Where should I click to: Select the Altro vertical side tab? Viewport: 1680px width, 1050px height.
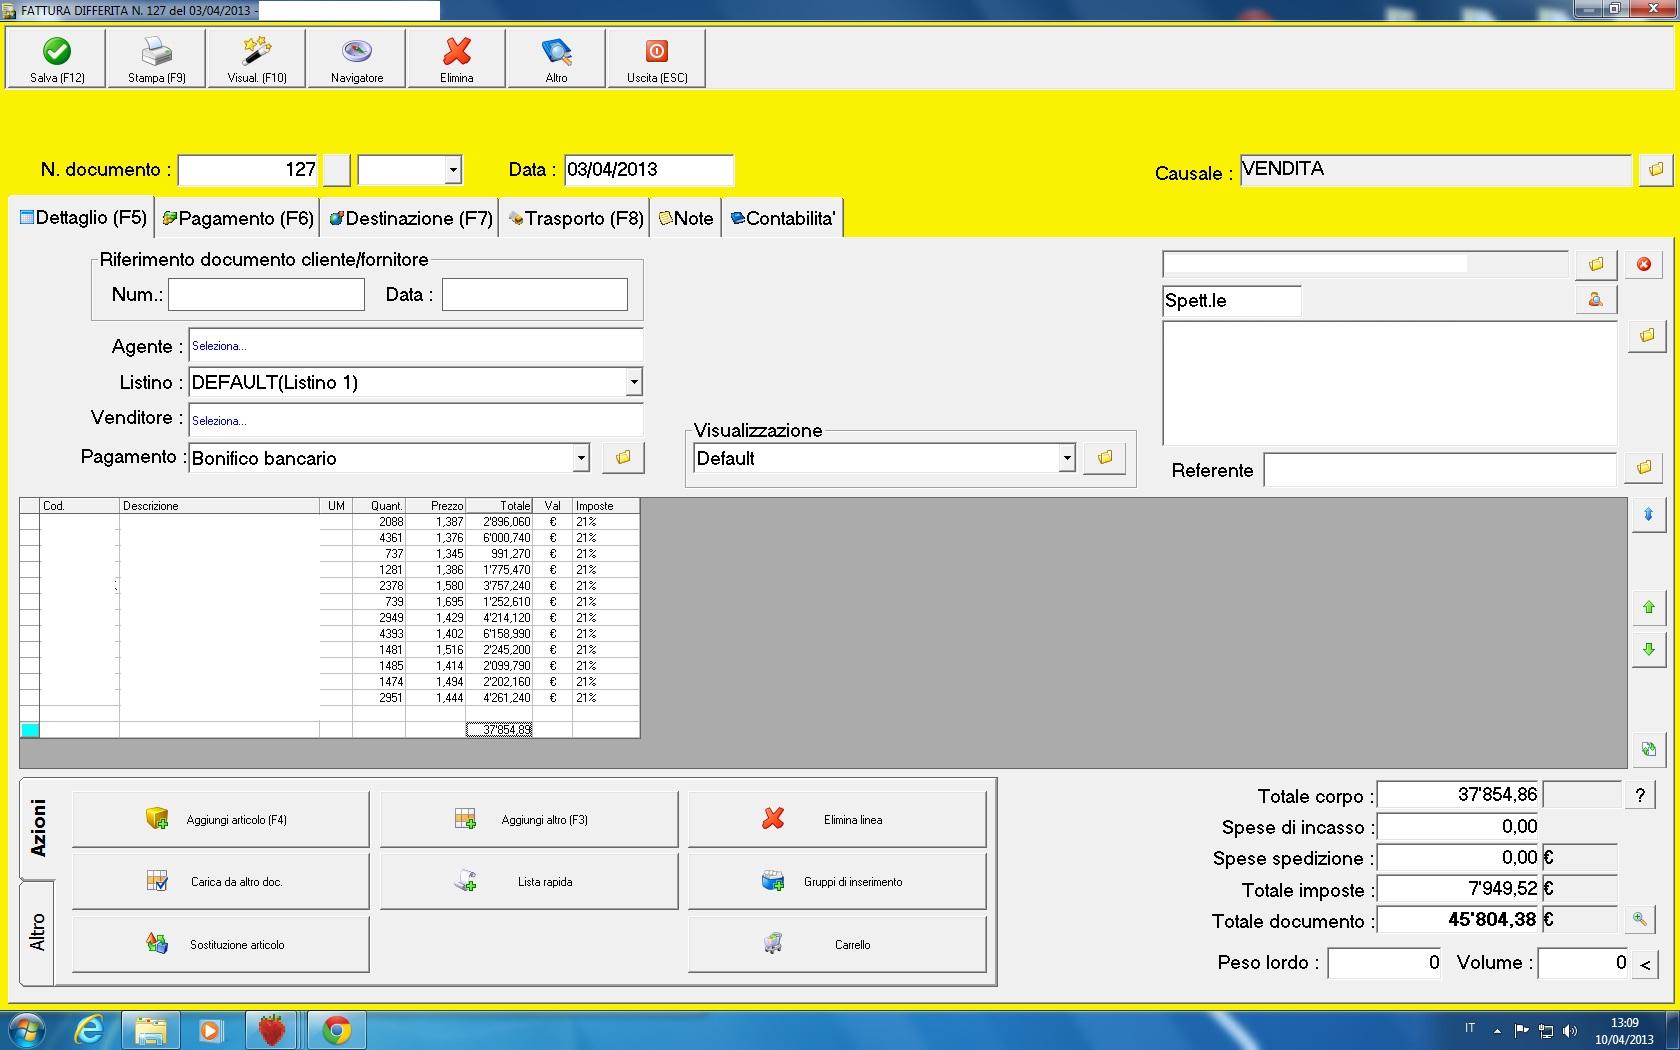37,932
